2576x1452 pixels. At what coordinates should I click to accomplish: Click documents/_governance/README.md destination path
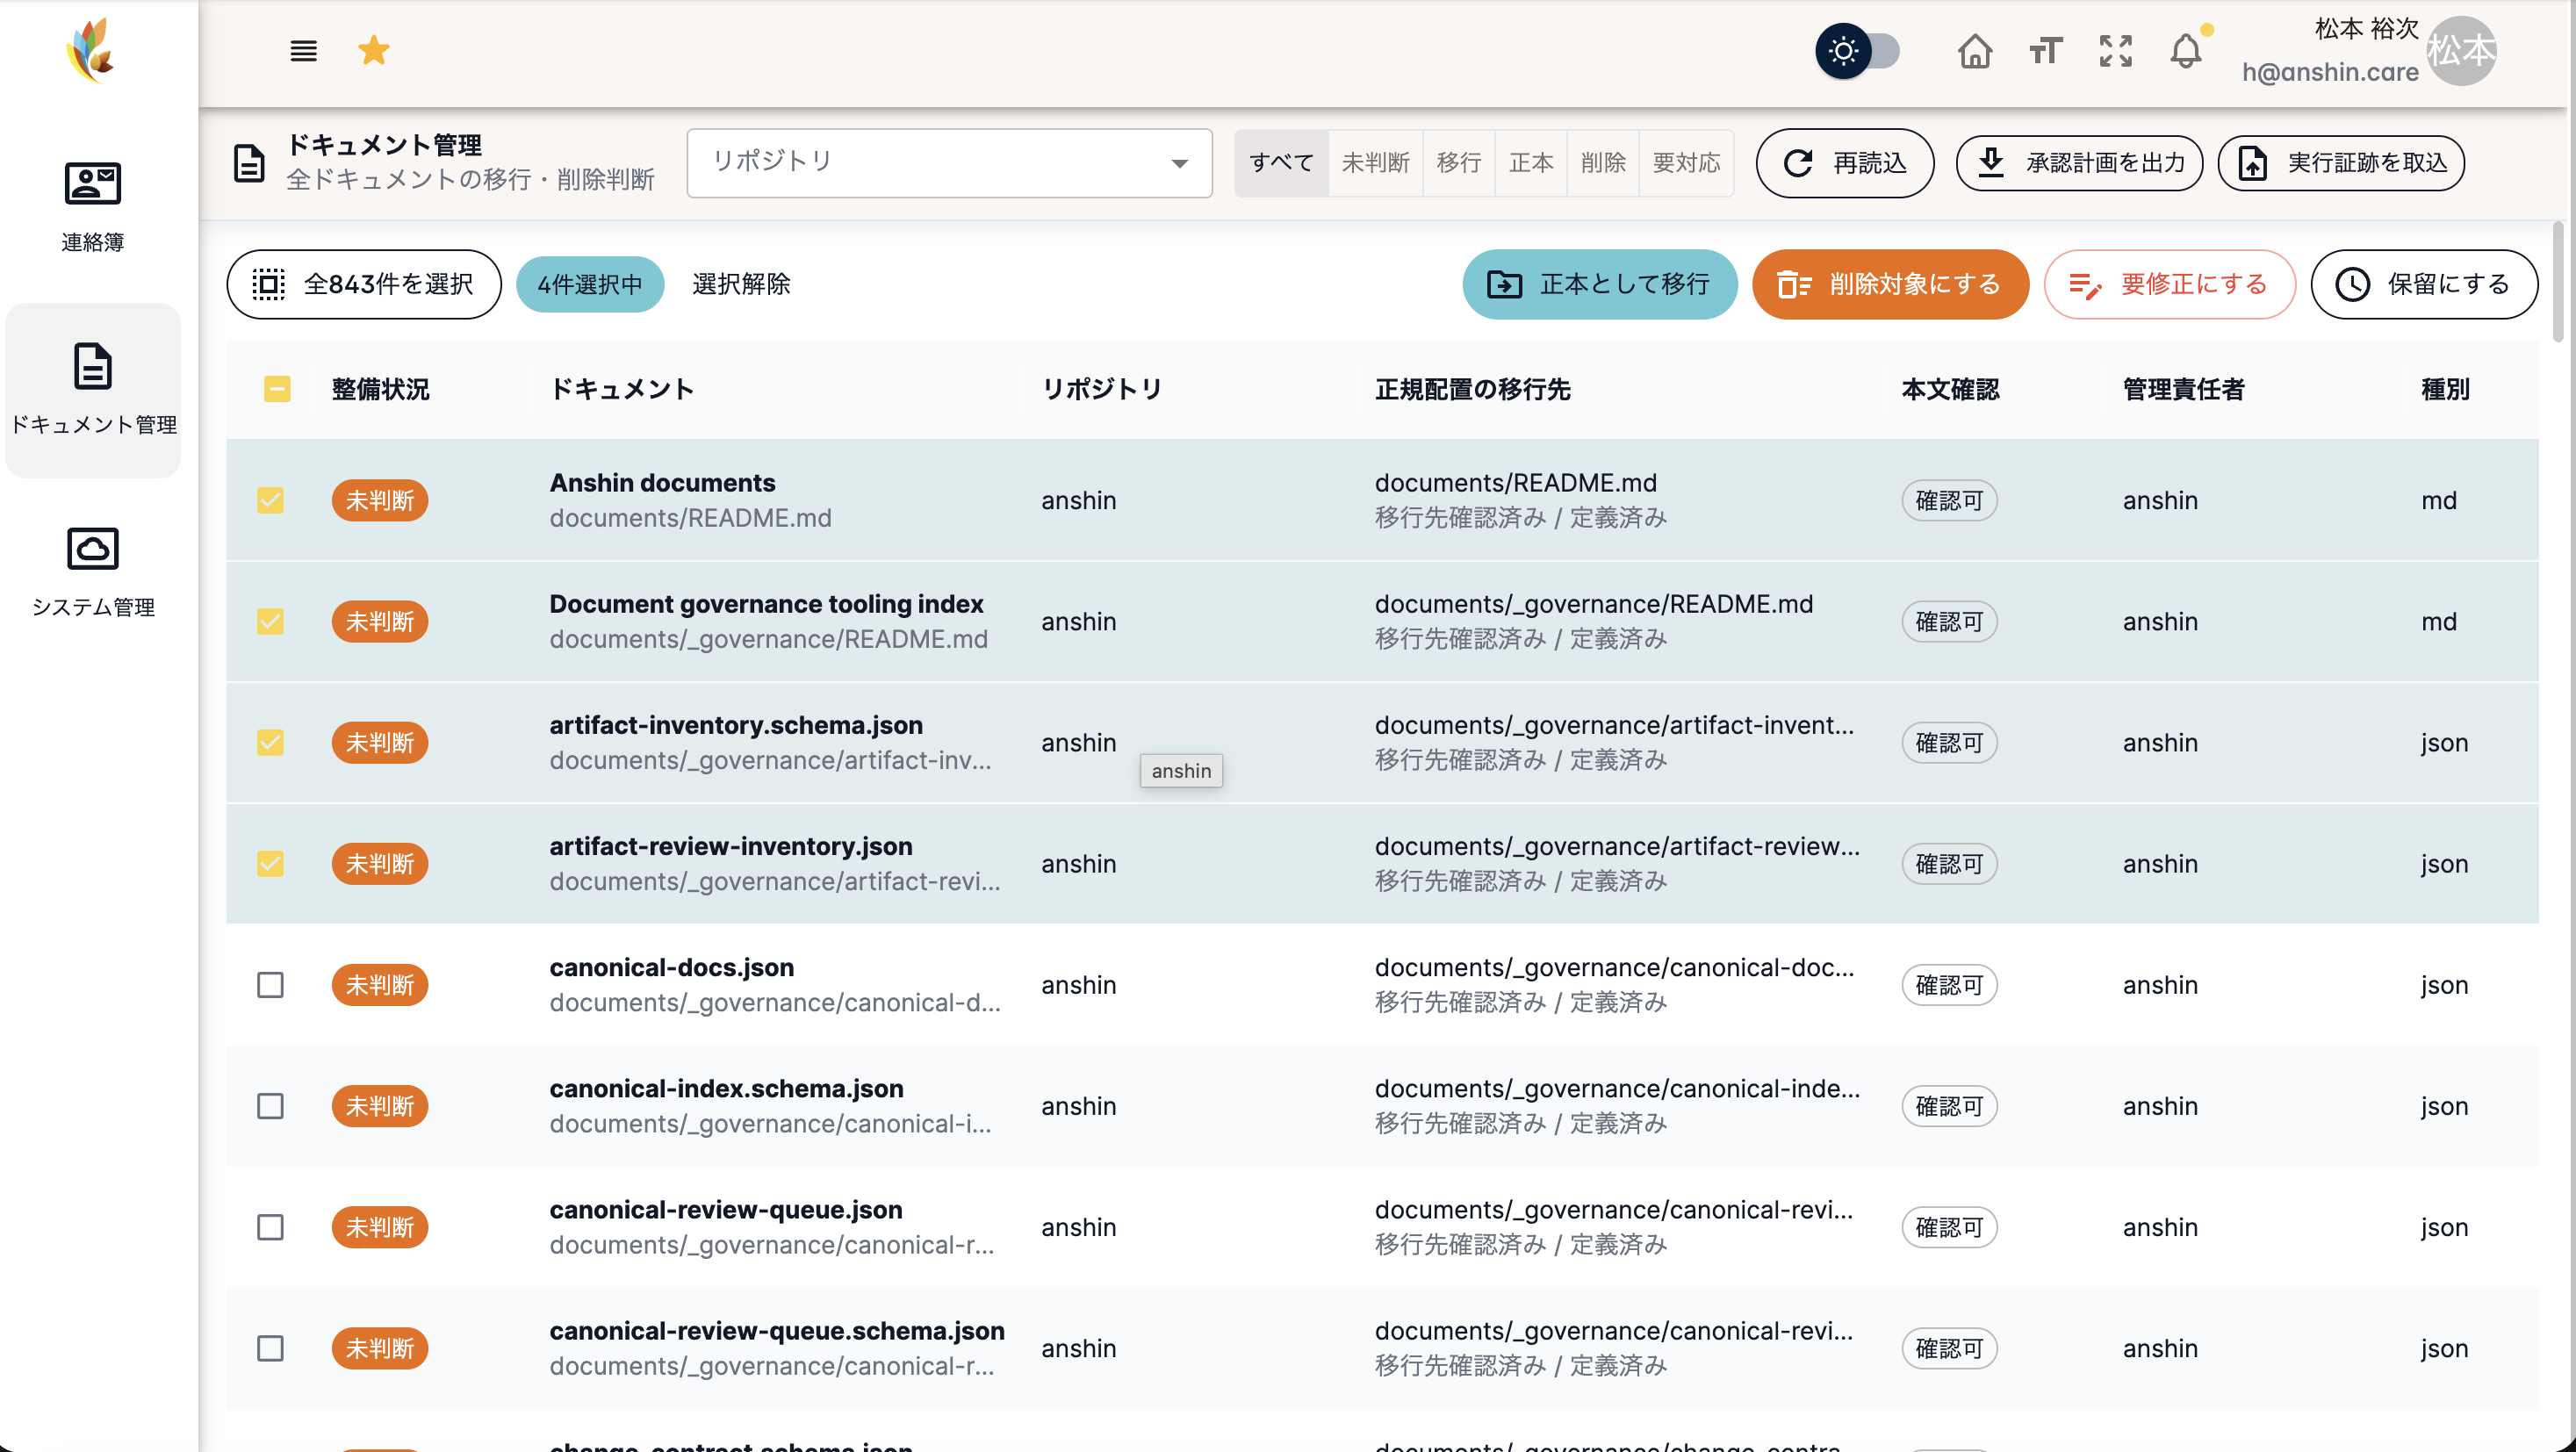pyautogui.click(x=1593, y=603)
